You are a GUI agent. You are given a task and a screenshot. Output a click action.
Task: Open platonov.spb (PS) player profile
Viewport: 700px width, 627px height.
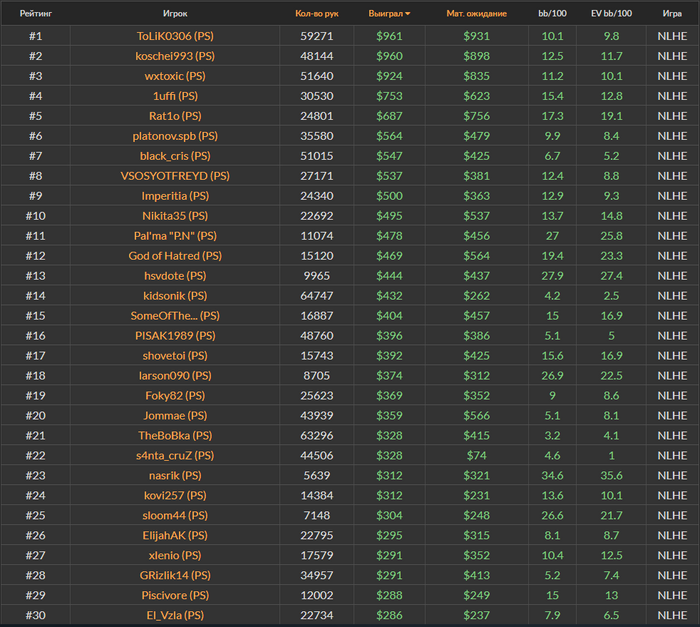[x=175, y=136]
